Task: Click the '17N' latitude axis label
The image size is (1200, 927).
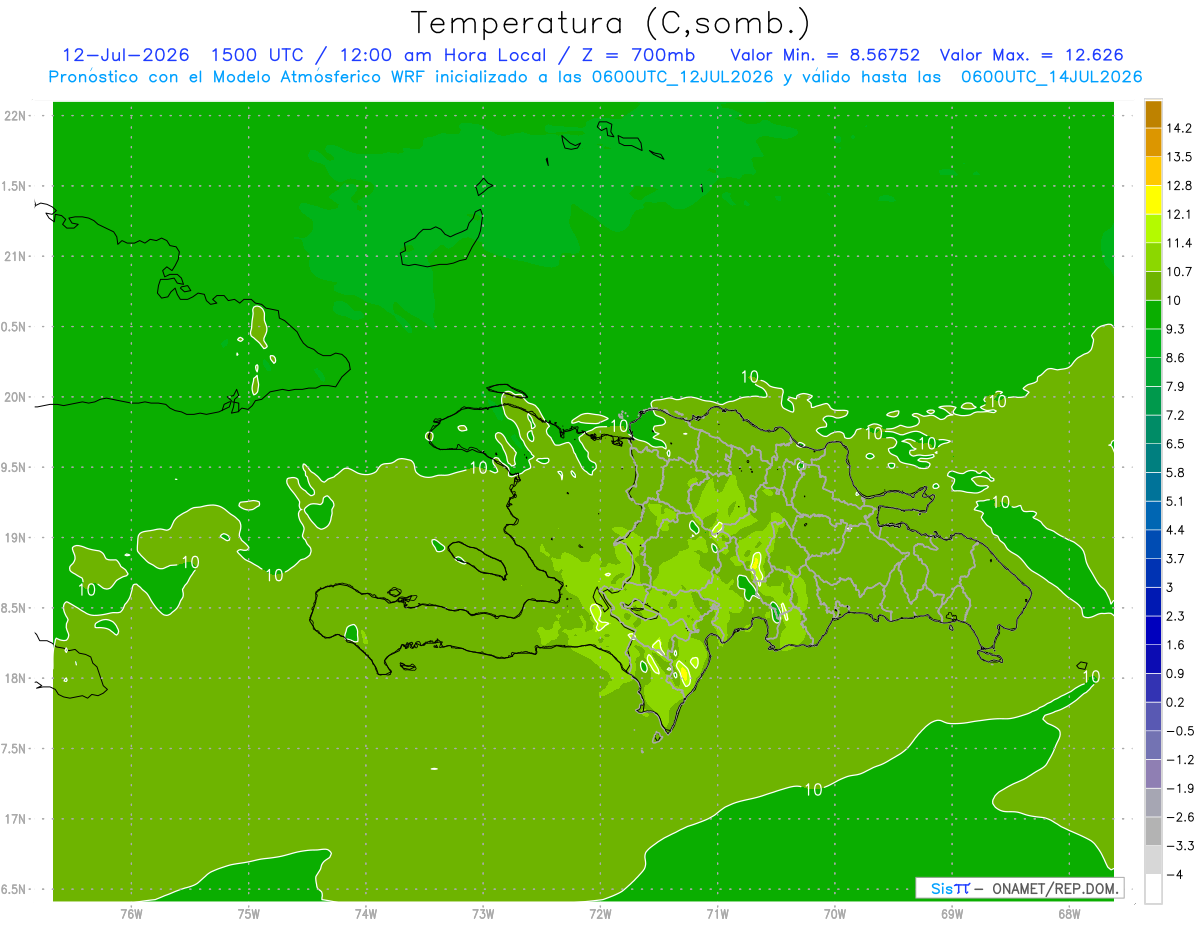Action: tap(16, 819)
